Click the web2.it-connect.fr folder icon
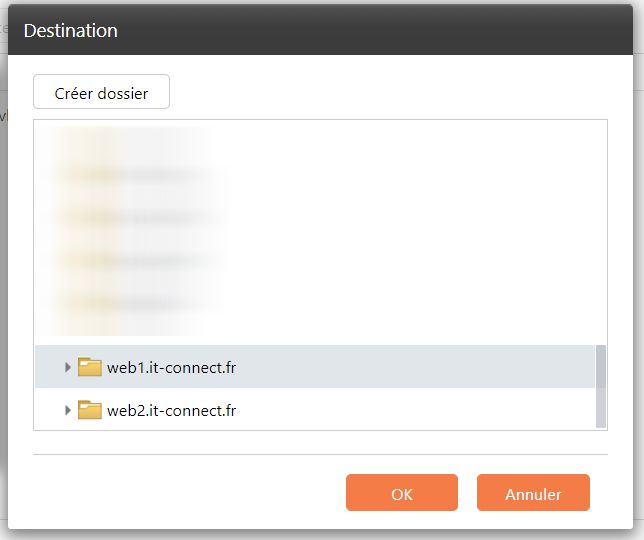This screenshot has width=644, height=540. click(x=90, y=410)
